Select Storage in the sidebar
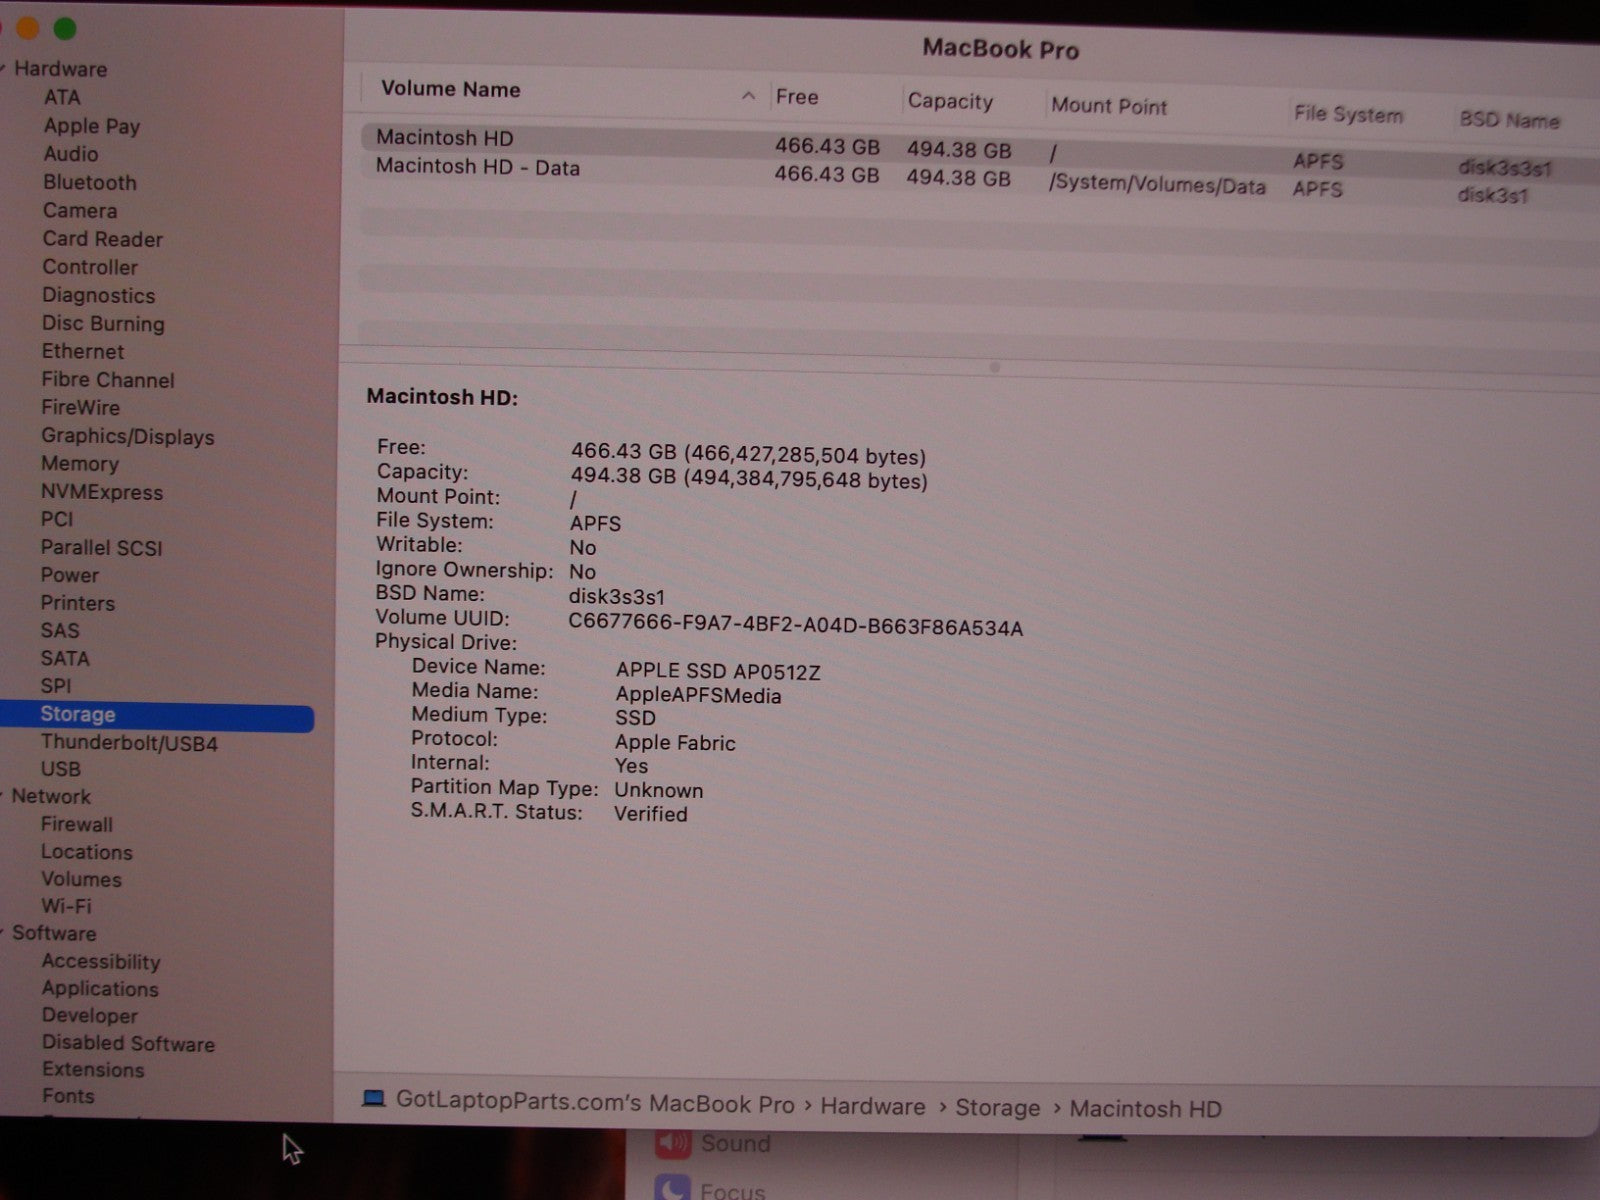Image resolution: width=1600 pixels, height=1200 pixels. pyautogui.click(x=78, y=714)
